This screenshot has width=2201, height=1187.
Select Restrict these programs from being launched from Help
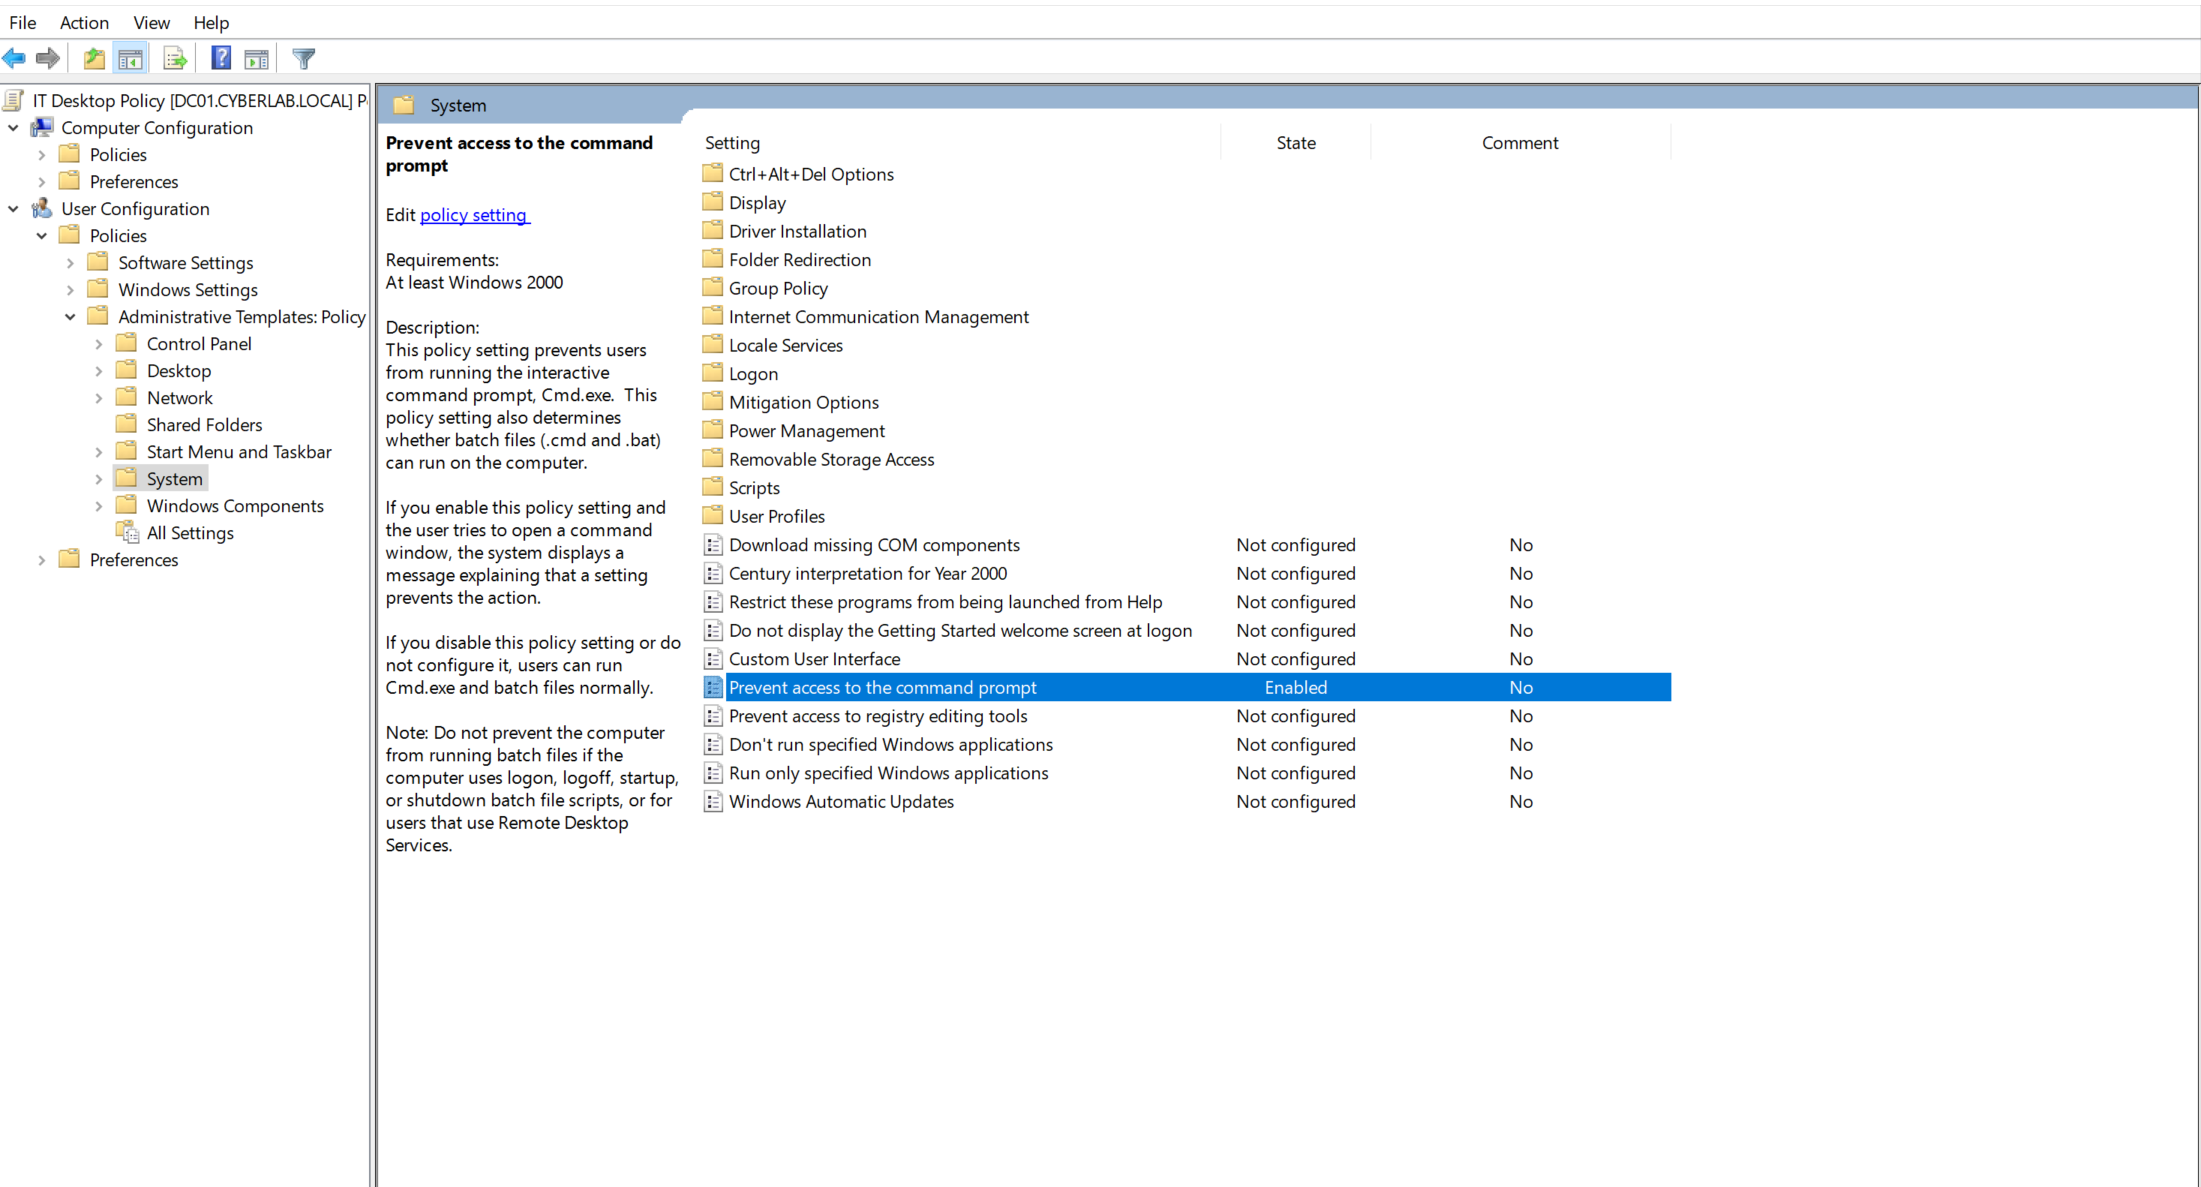click(x=945, y=602)
